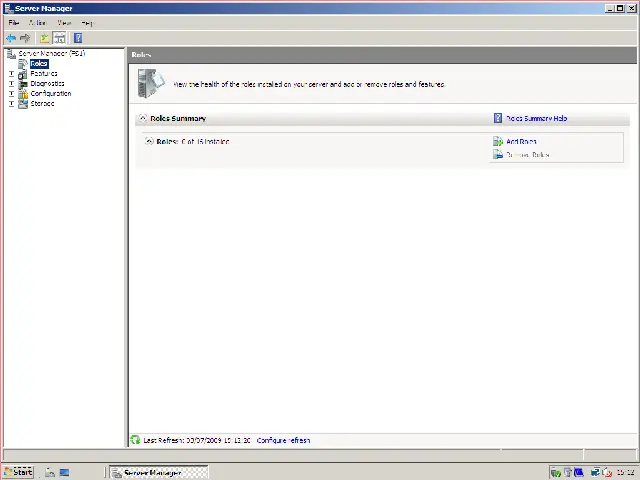Click the Diagnostics node icon in tree
640x480 pixels.
(23, 84)
